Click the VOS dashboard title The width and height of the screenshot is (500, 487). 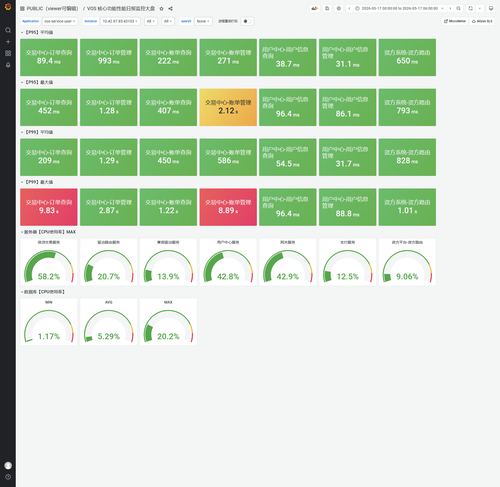pos(121,8)
